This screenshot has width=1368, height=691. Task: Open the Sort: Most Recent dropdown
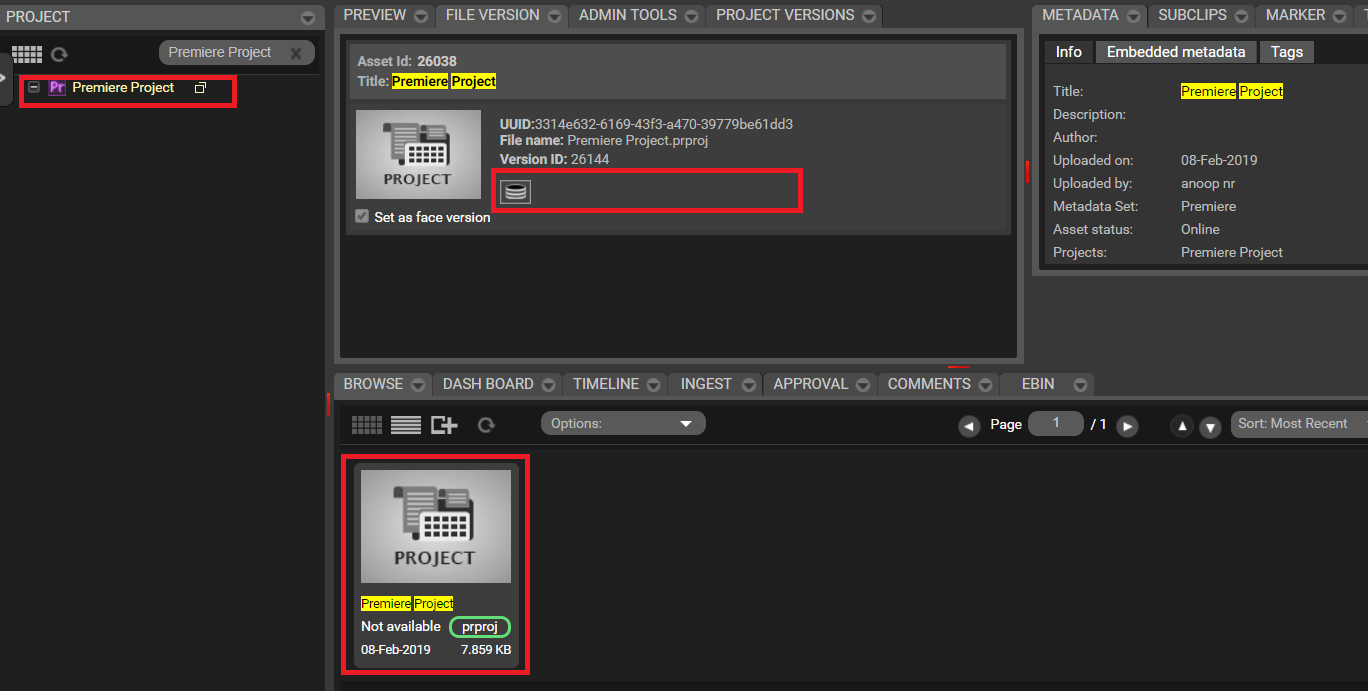1300,423
